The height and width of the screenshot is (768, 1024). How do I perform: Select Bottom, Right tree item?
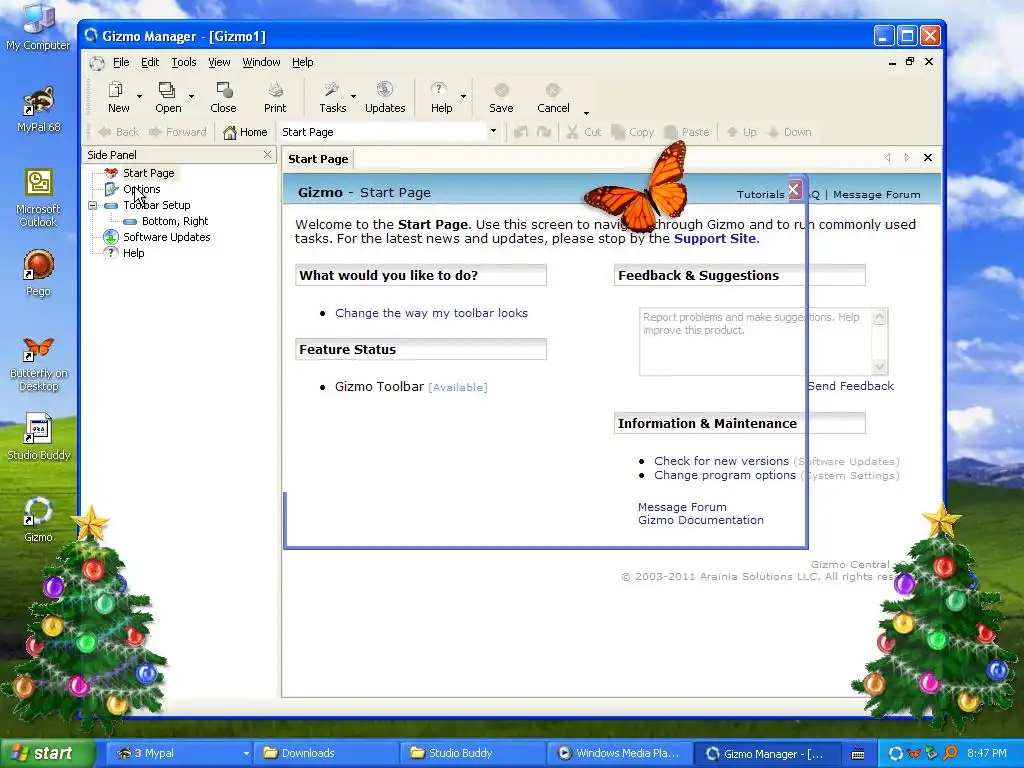tap(174, 221)
